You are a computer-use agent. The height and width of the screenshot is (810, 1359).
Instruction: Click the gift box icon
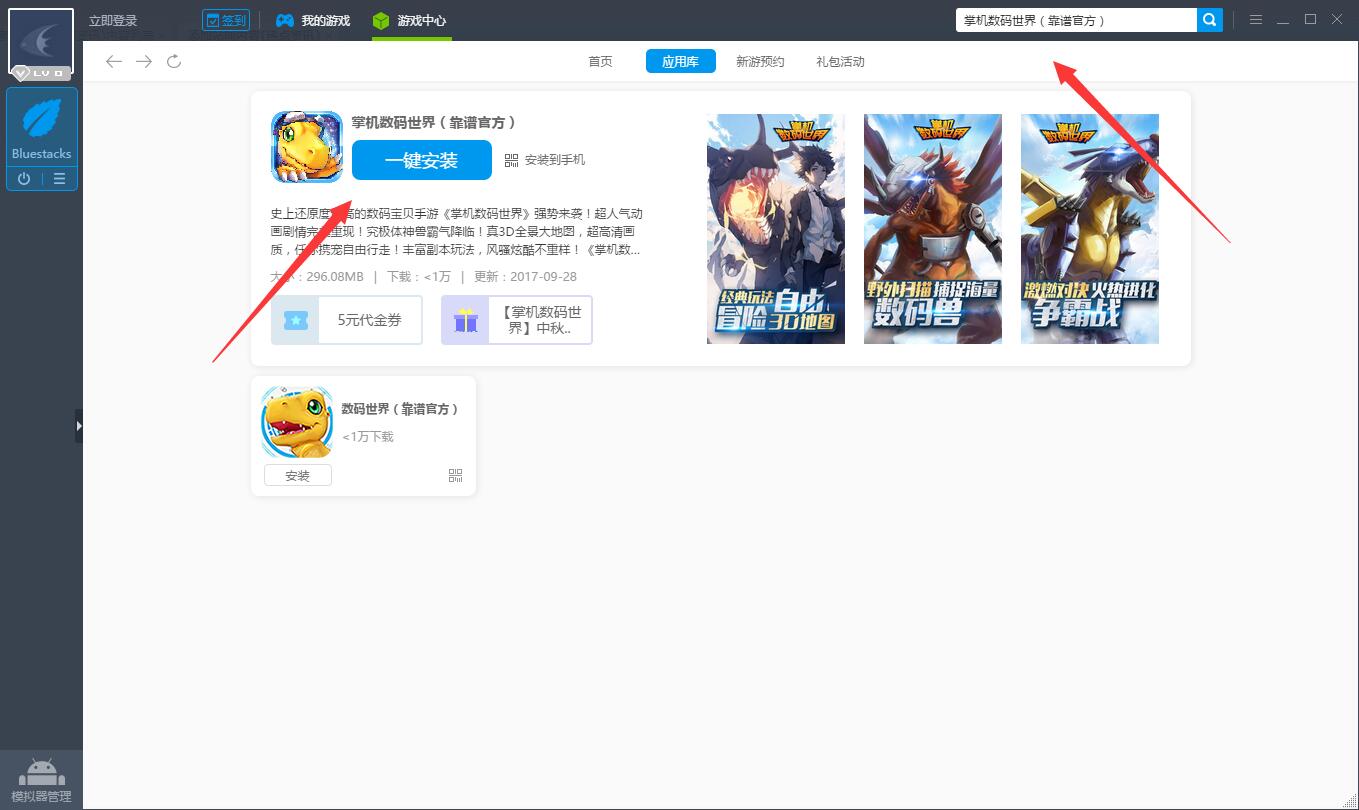[x=466, y=320]
